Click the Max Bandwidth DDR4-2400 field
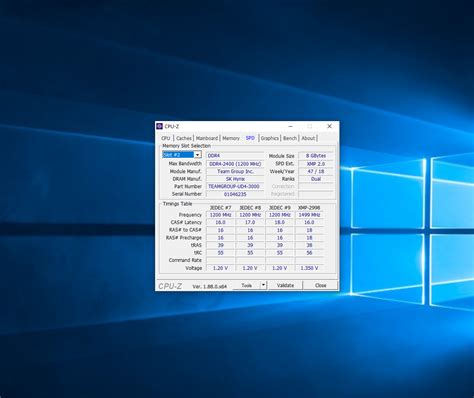This screenshot has height=398, width=474. click(x=235, y=164)
